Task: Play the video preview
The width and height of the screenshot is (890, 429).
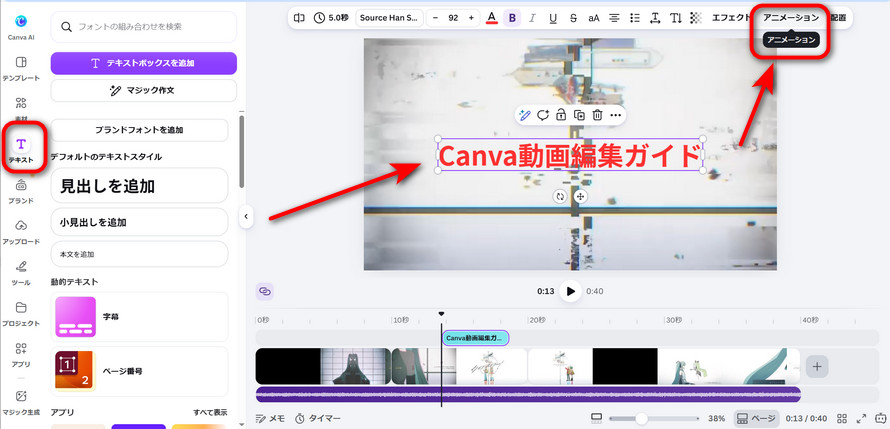Action: (570, 291)
